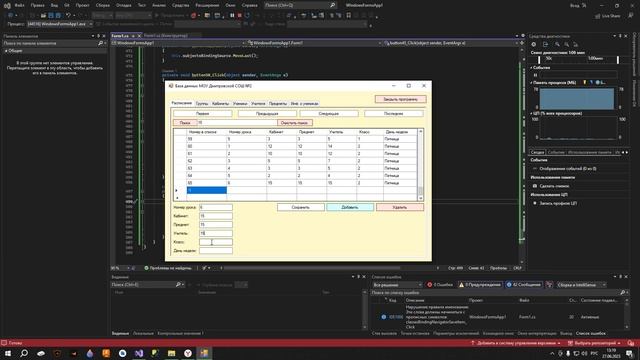Open Visual Studio from the Windows taskbar
Image resolution: width=640 pixels, height=360 pixels.
(139, 353)
